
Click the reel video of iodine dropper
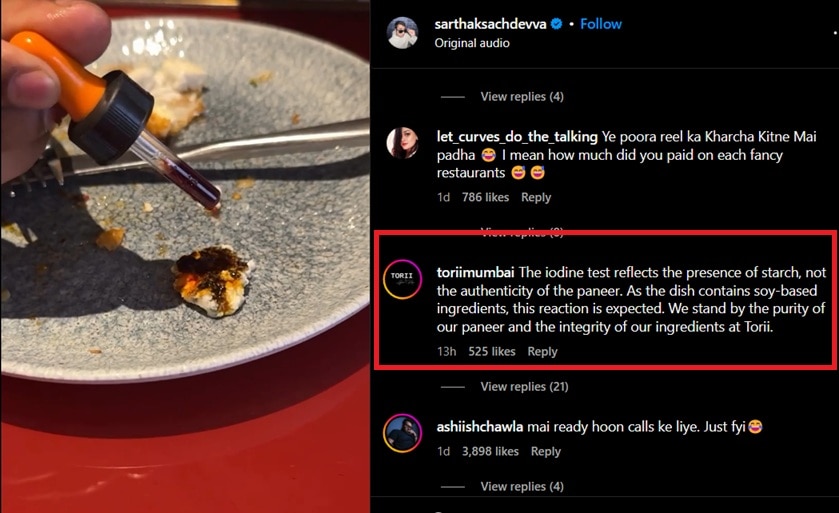pos(185,256)
